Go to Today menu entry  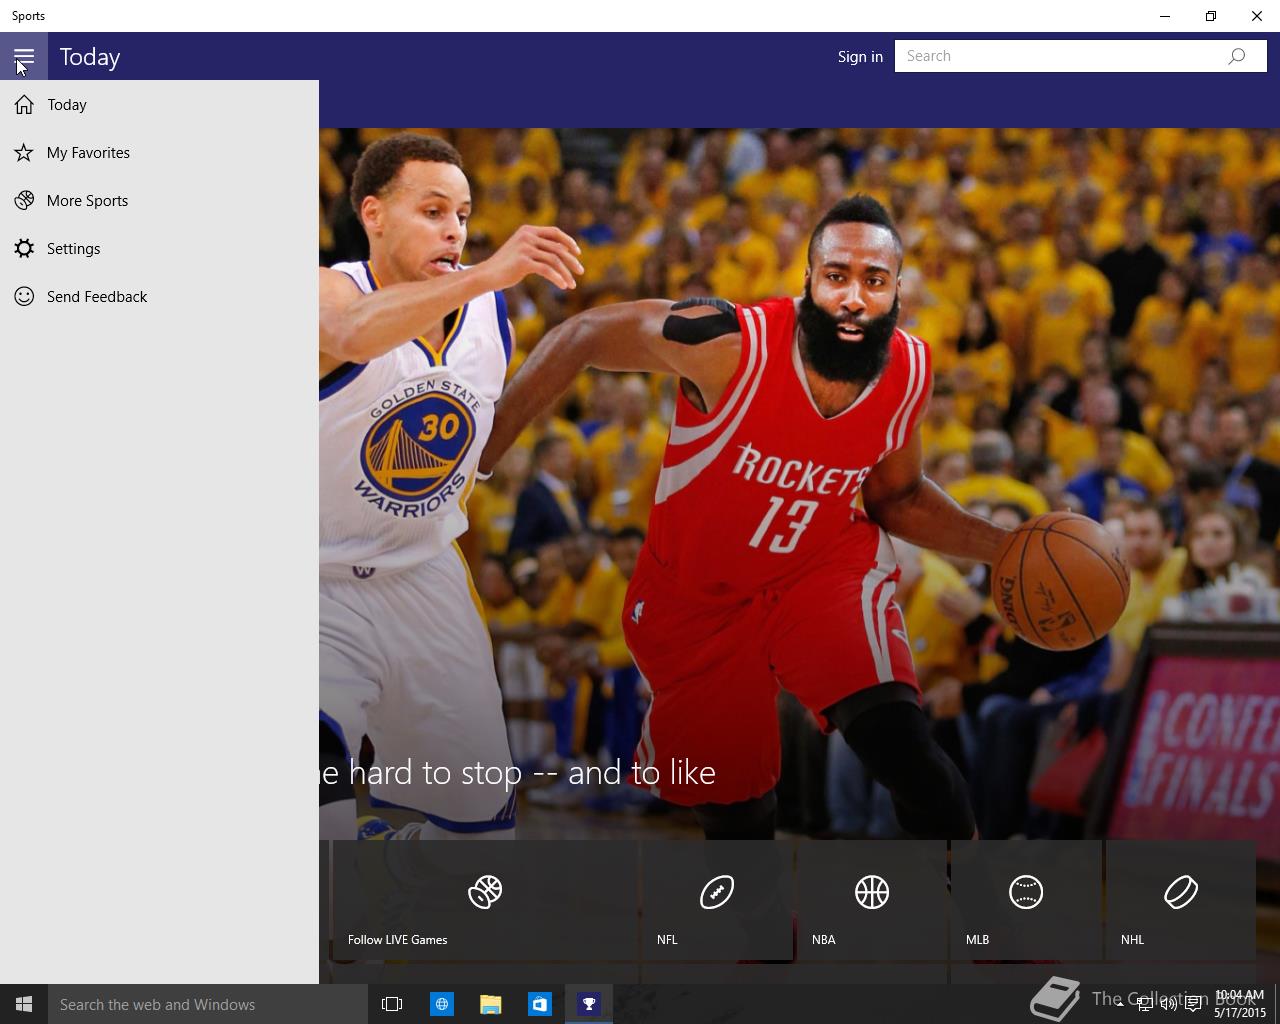tap(159, 105)
